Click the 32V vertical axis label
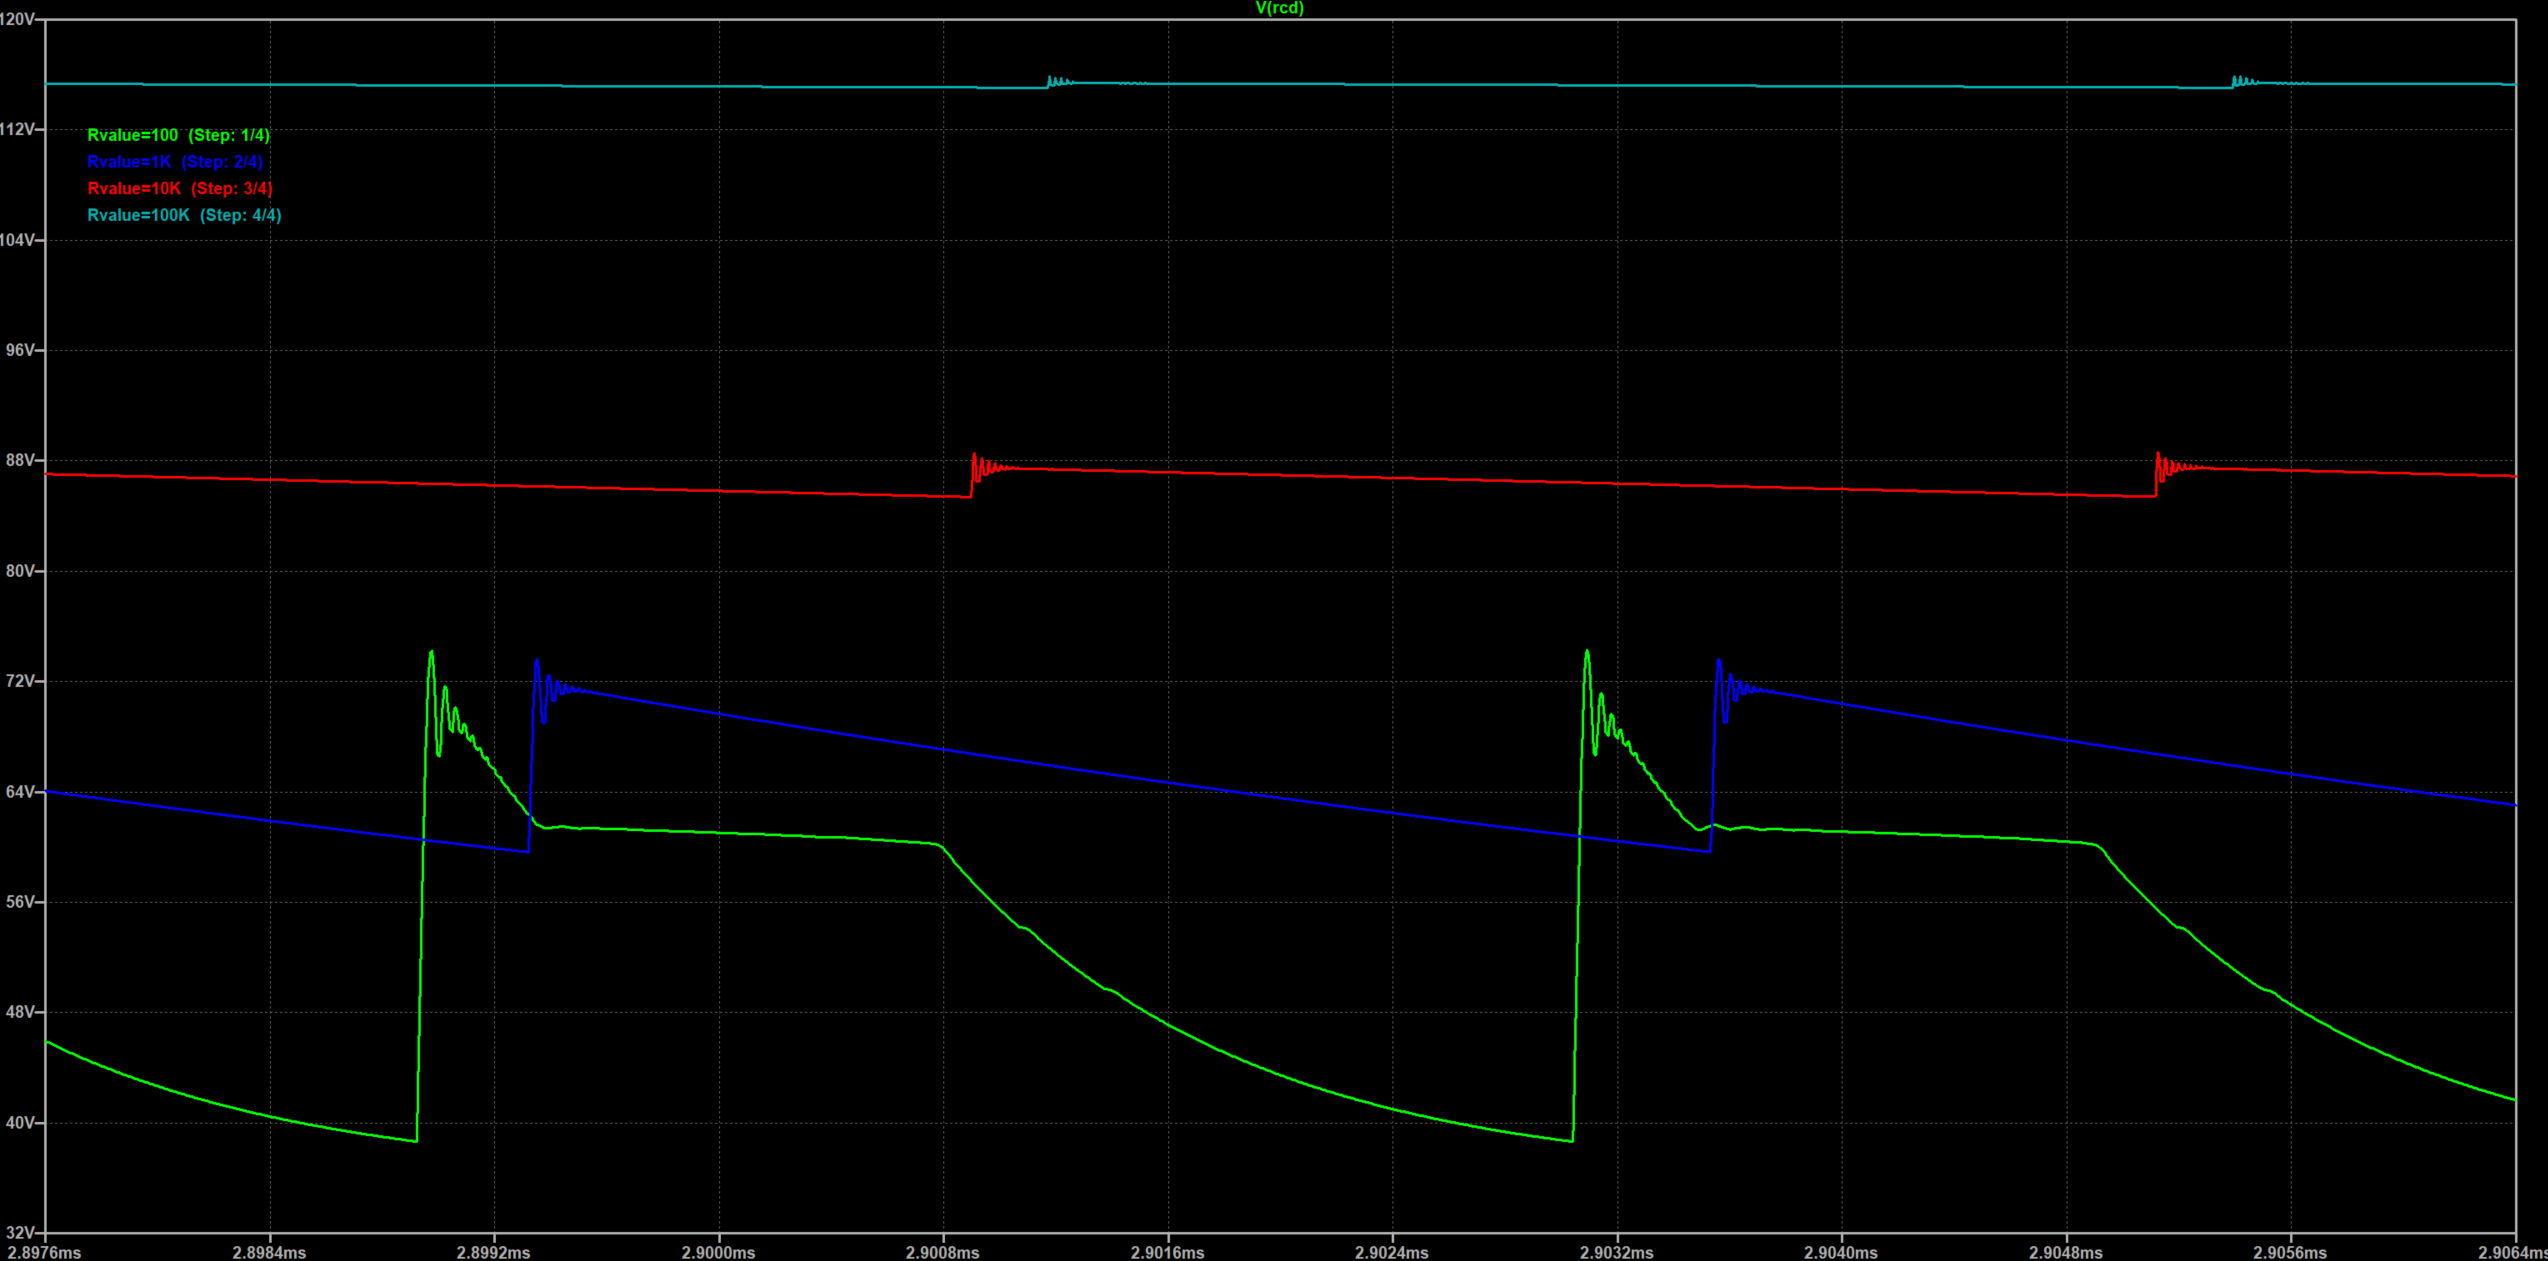The height and width of the screenshot is (1261, 2548). (x=20, y=1232)
